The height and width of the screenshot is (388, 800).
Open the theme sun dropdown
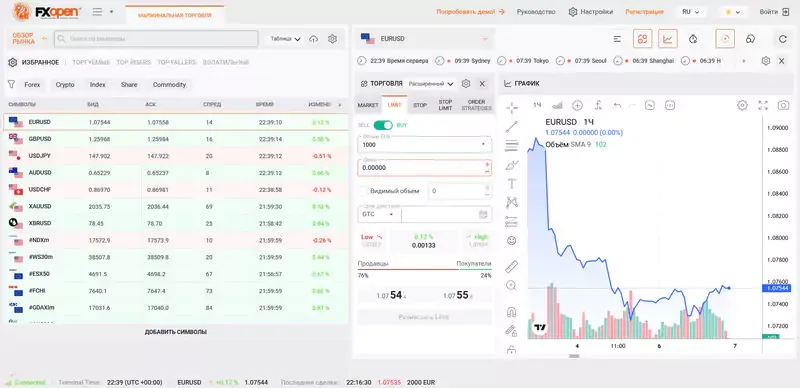[733, 12]
